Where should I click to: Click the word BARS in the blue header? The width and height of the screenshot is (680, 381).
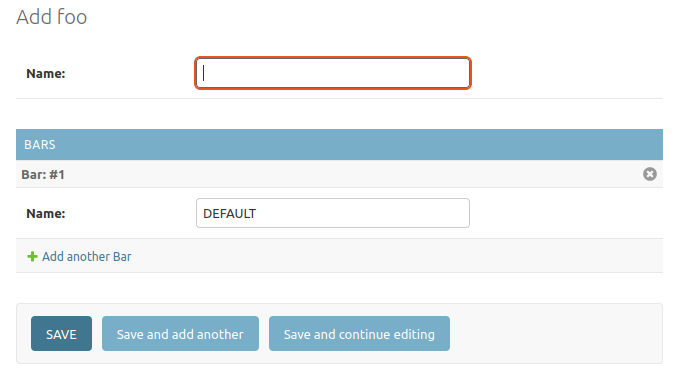(x=39, y=145)
